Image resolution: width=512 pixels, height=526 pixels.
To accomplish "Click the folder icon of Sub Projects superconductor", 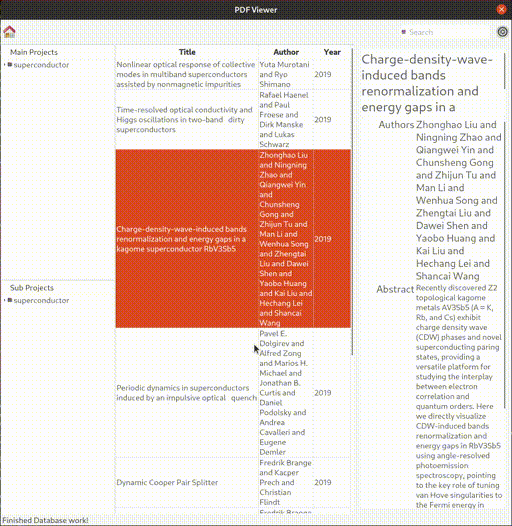I will [10, 300].
